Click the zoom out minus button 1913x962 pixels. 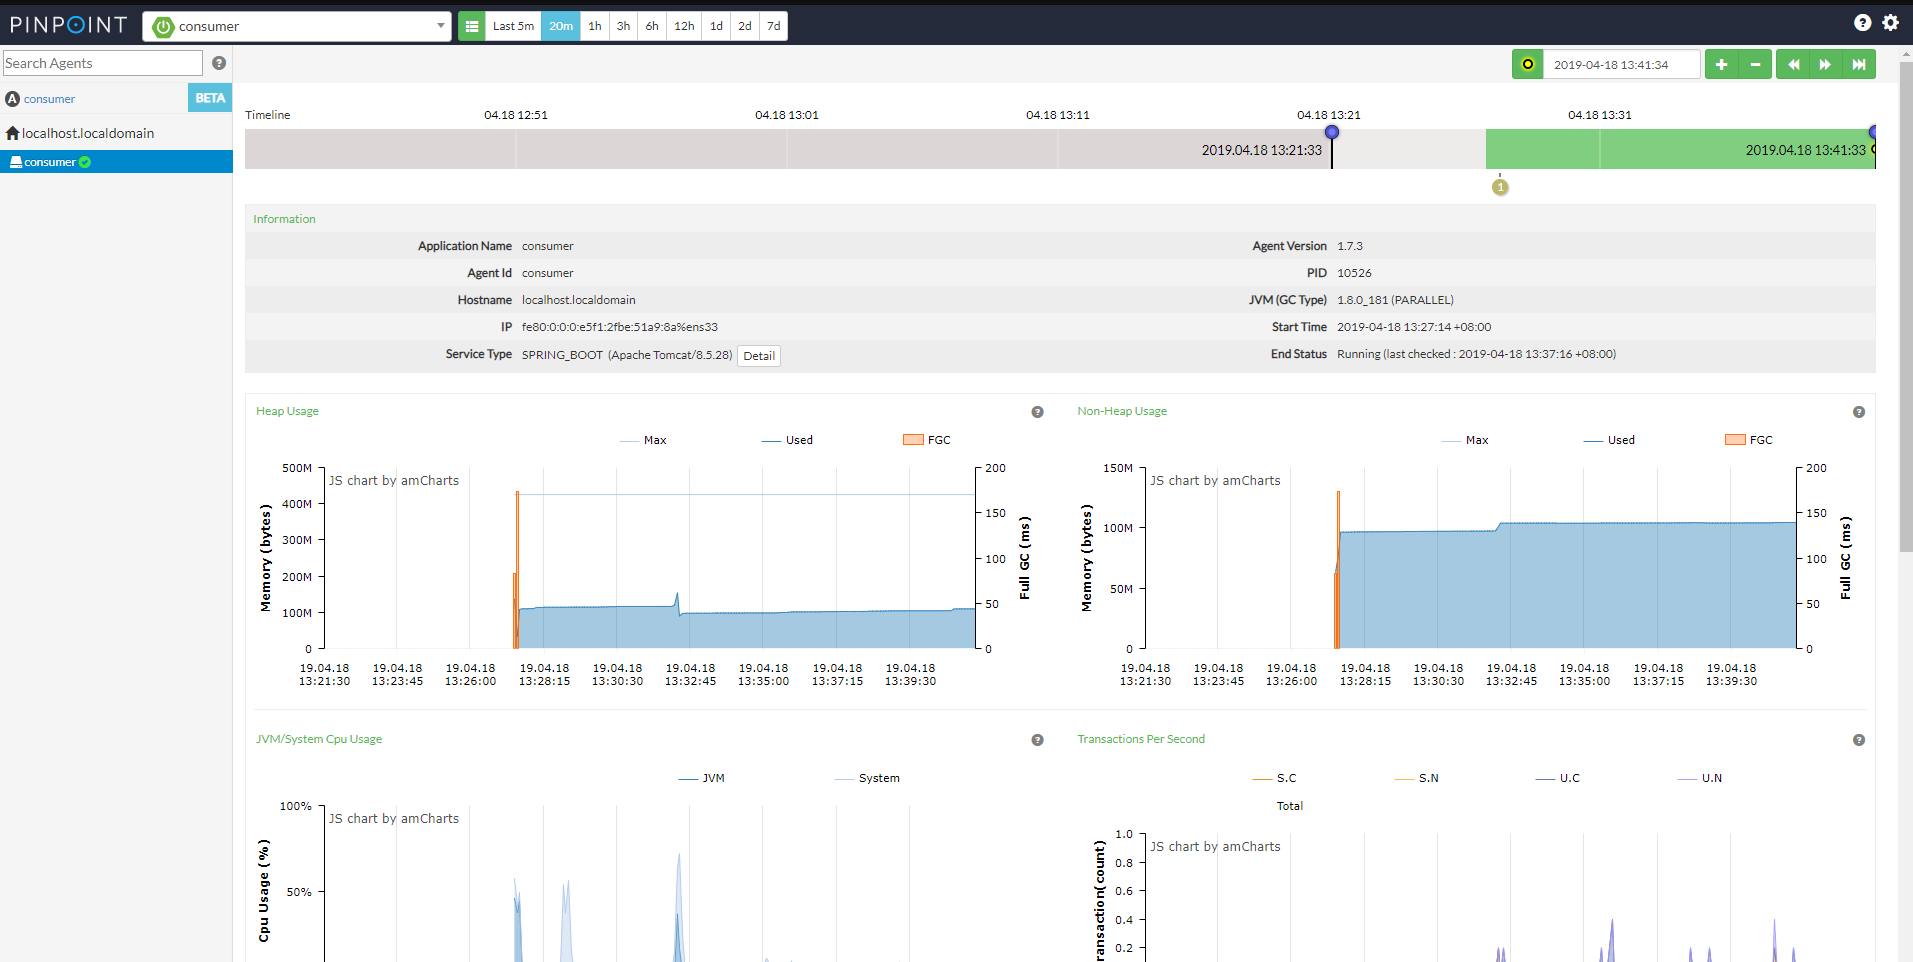tap(1755, 64)
